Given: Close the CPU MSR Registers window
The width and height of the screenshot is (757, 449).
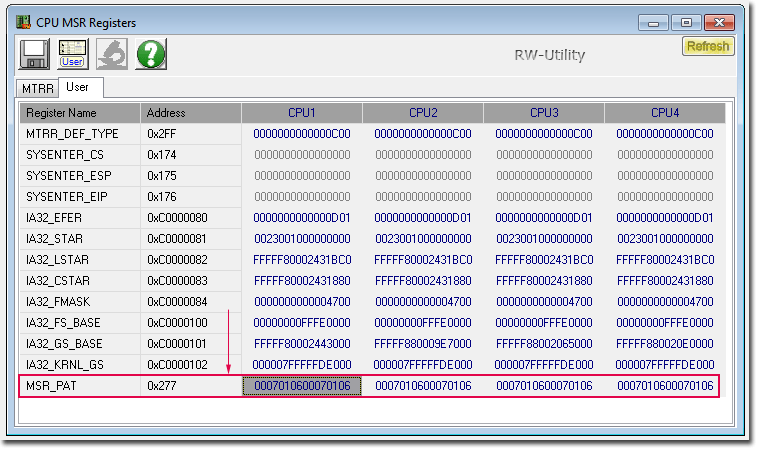Looking at the screenshot, I should tap(719, 23).
